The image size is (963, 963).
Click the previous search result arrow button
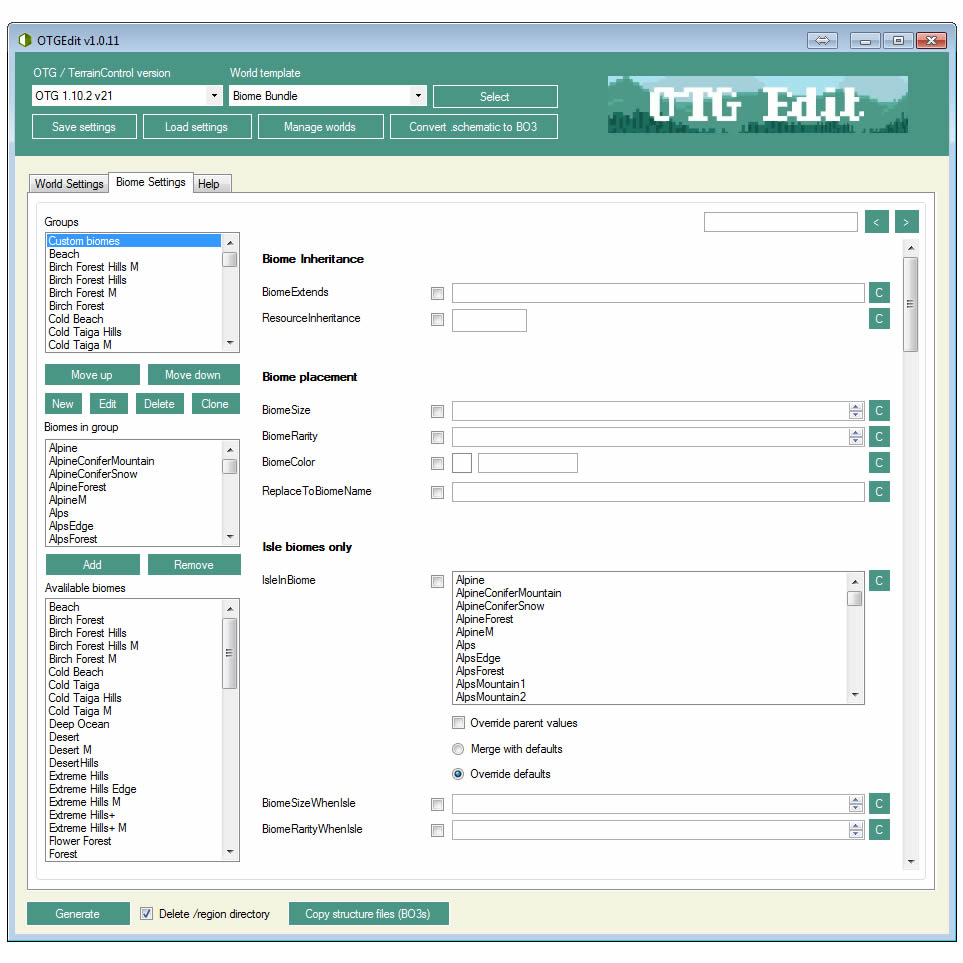(876, 222)
